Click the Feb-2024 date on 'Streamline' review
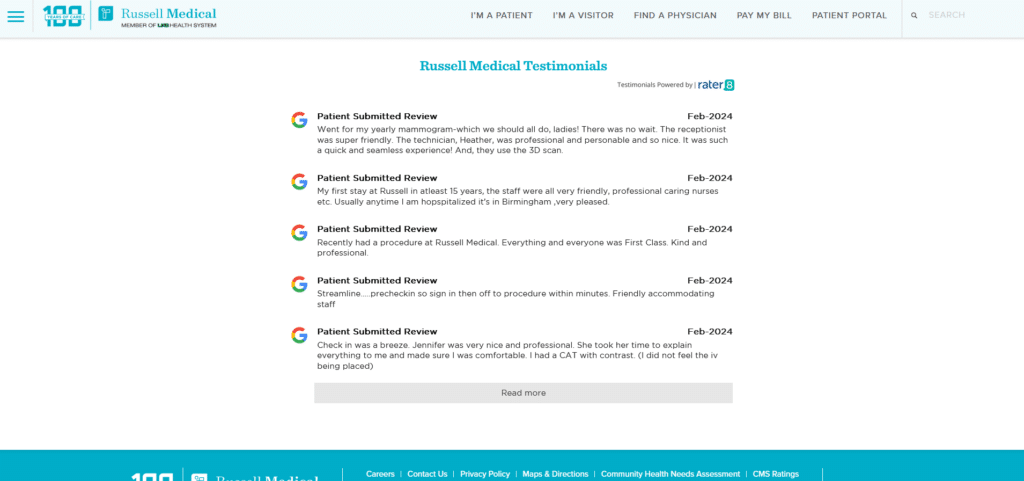The width and height of the screenshot is (1024, 481). (710, 281)
